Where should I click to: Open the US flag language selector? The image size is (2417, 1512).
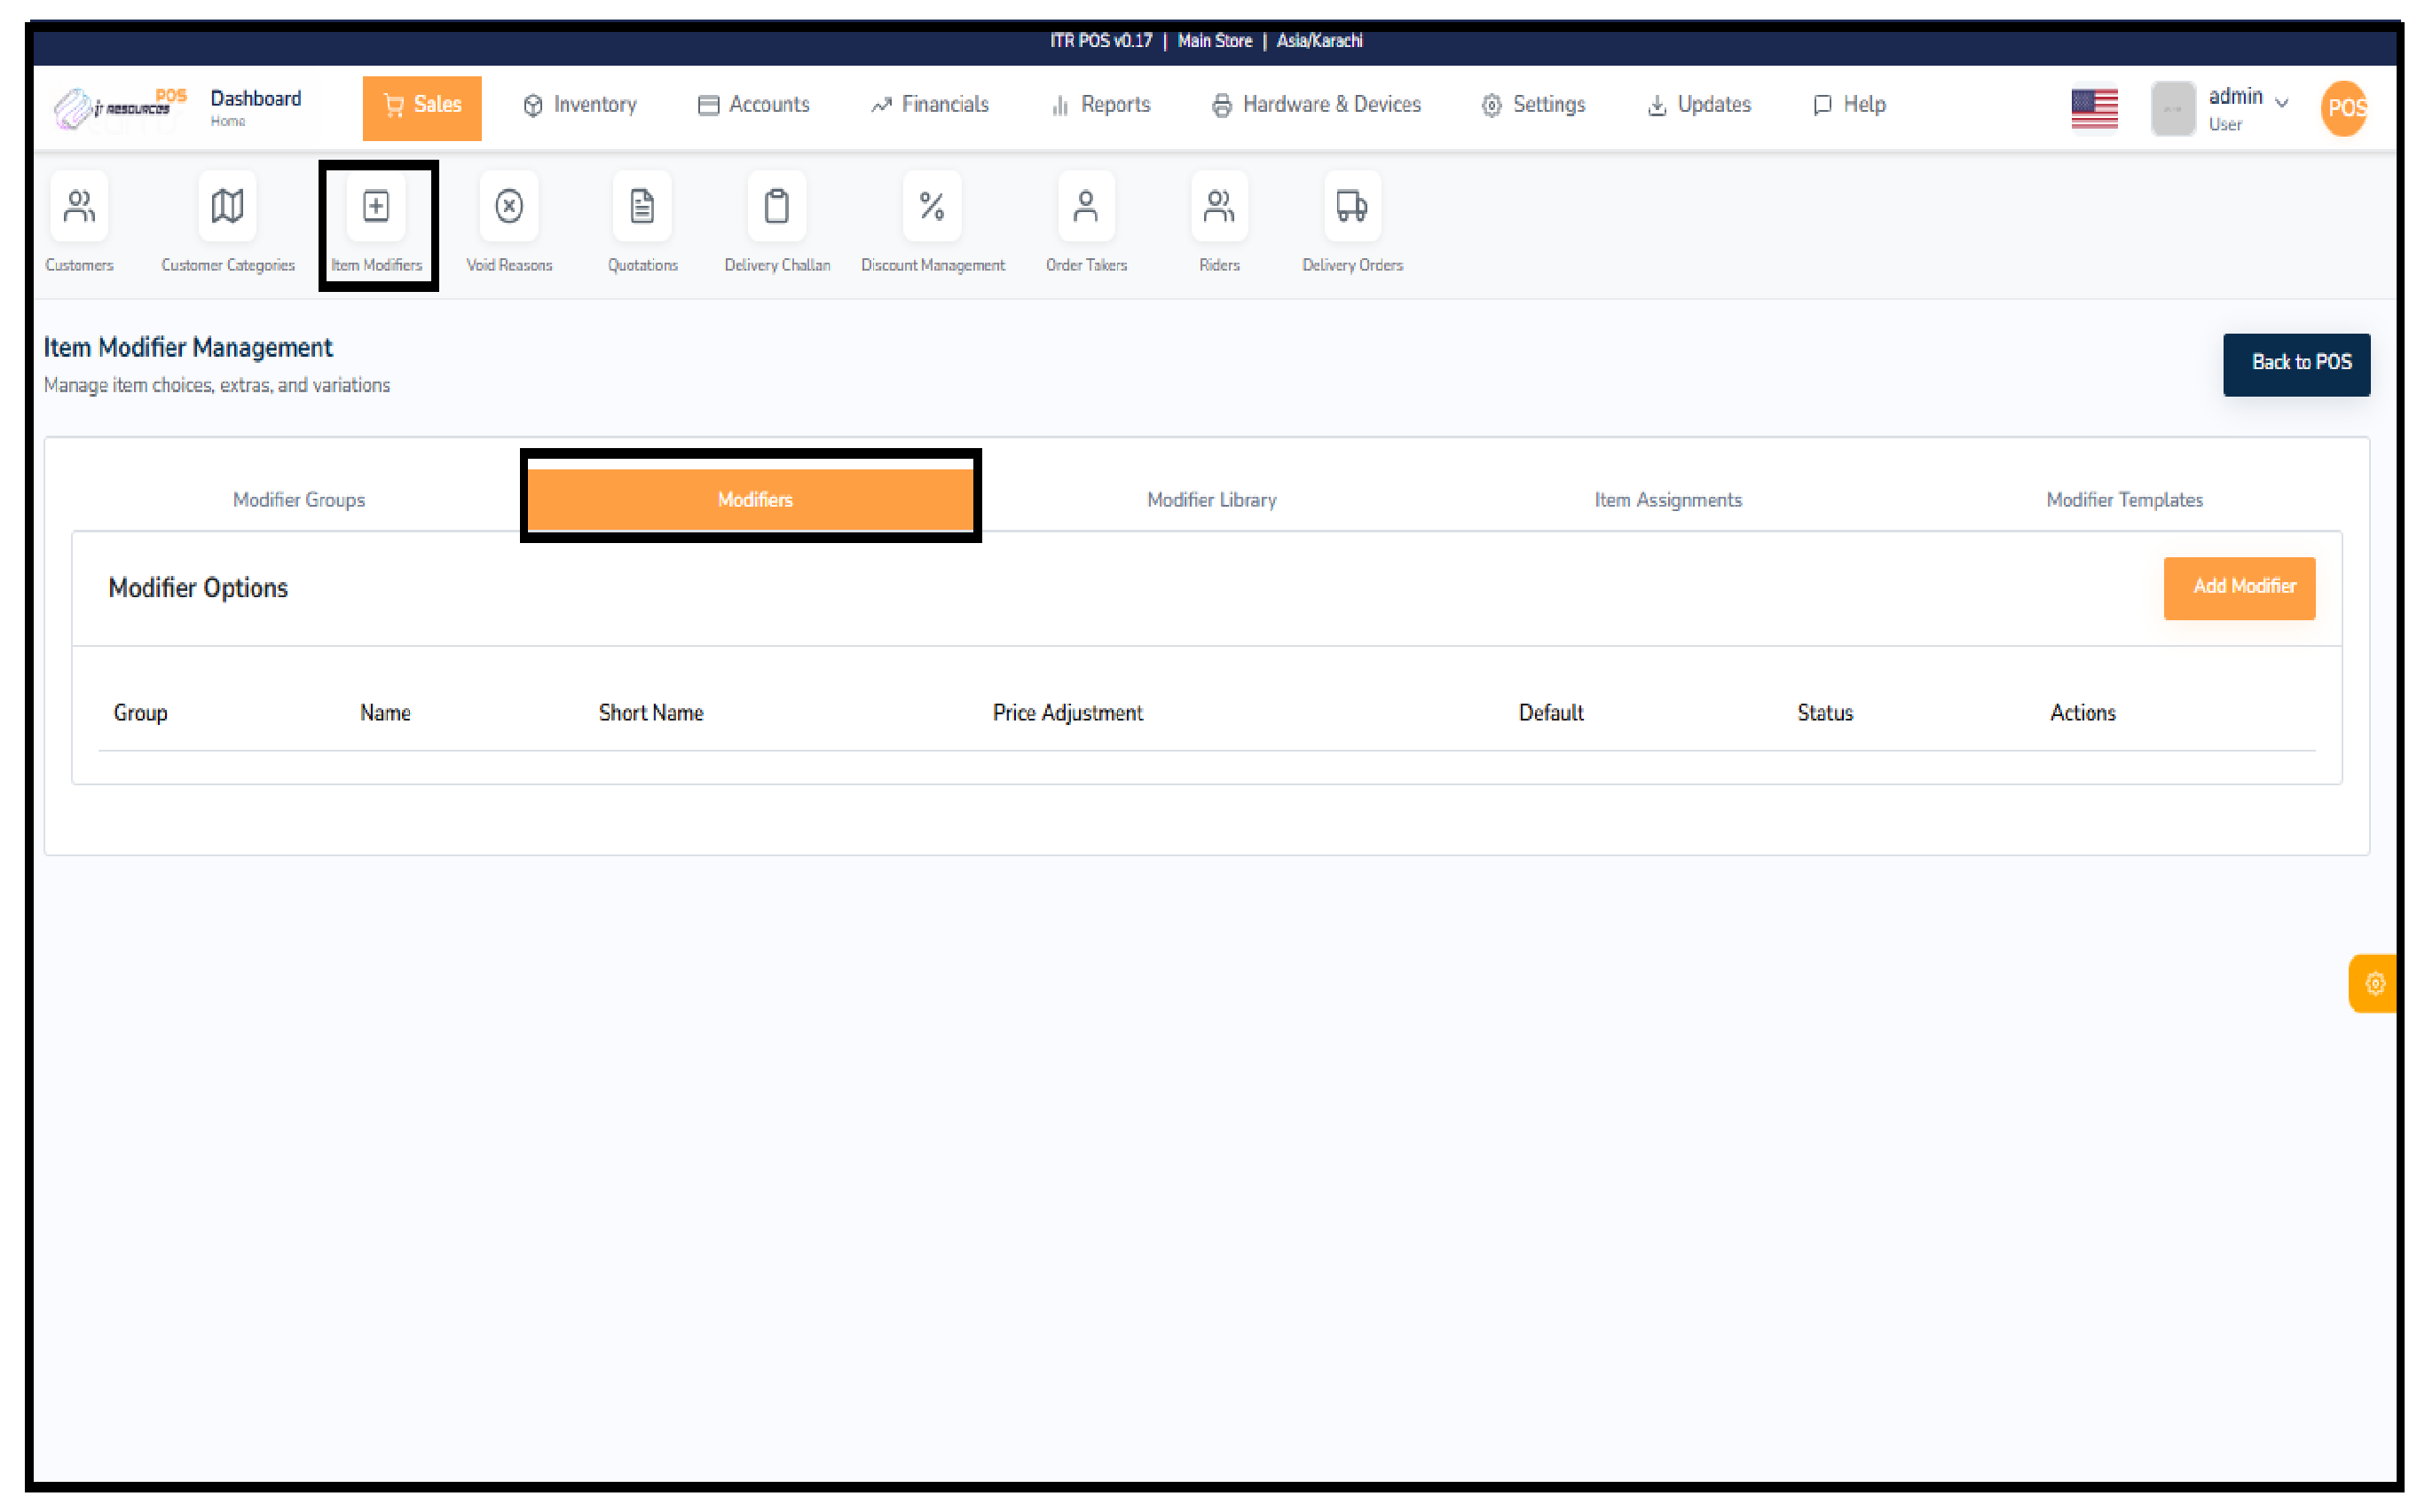click(x=2094, y=108)
